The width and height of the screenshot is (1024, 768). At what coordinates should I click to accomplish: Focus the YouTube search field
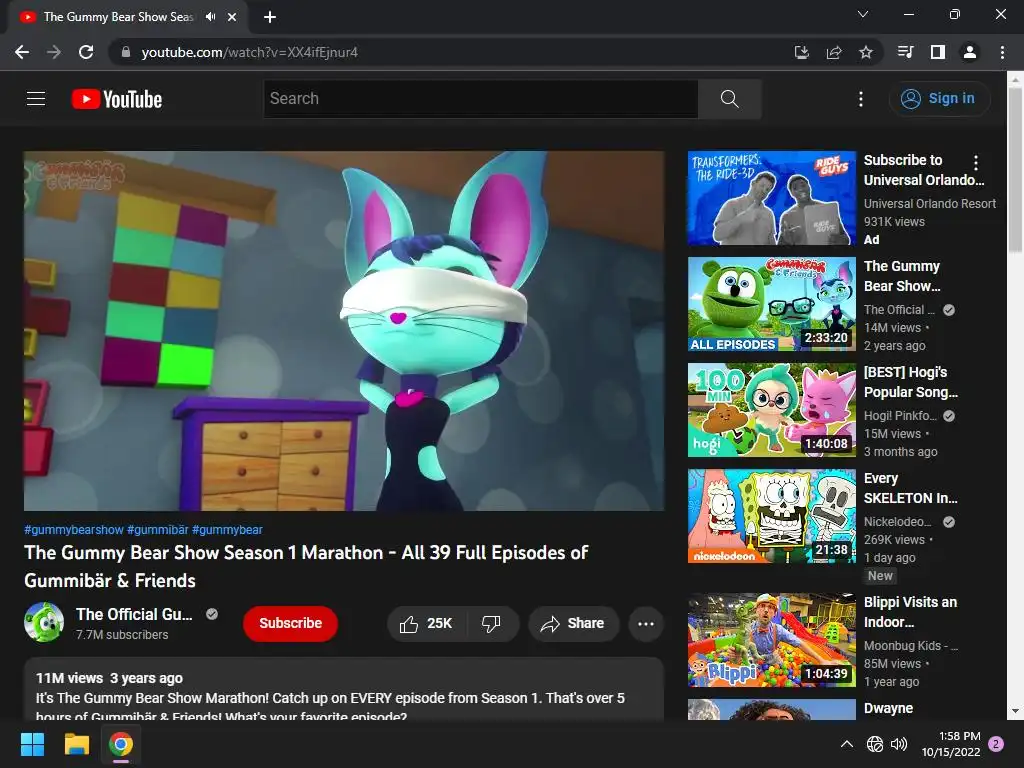[x=481, y=99]
